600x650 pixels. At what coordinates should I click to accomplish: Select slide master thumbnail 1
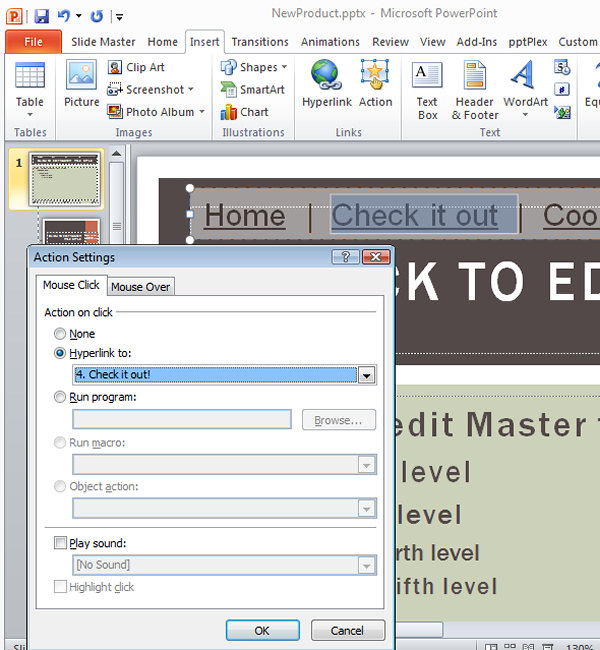(65, 179)
